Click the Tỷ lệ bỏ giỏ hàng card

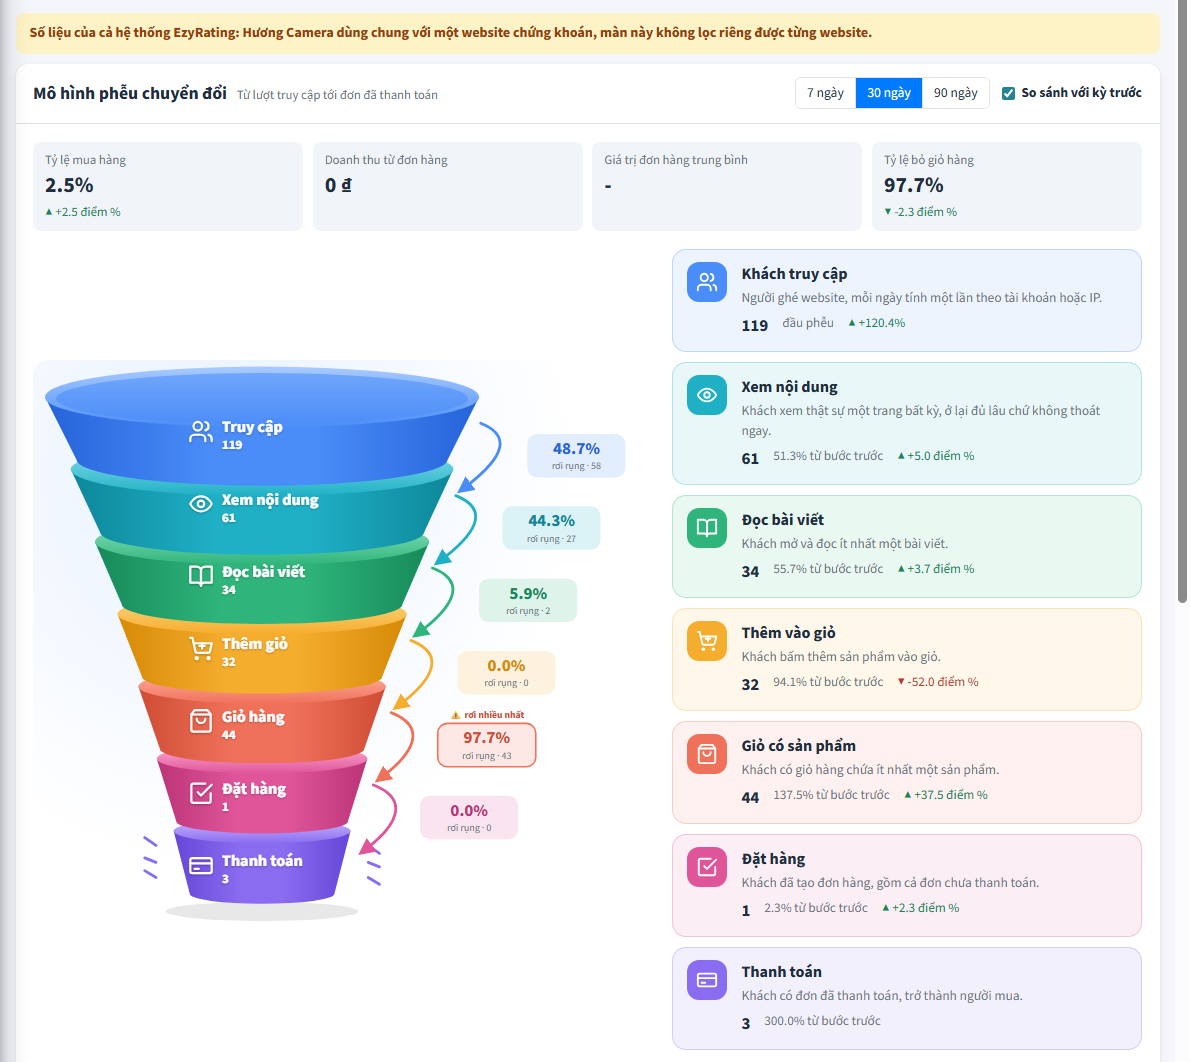1006,186
